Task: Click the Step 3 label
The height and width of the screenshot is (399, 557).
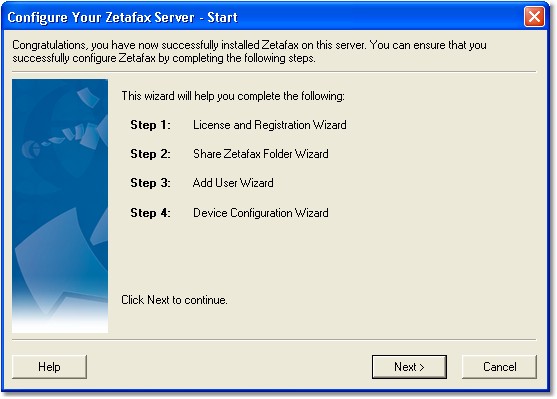Action: [x=150, y=183]
